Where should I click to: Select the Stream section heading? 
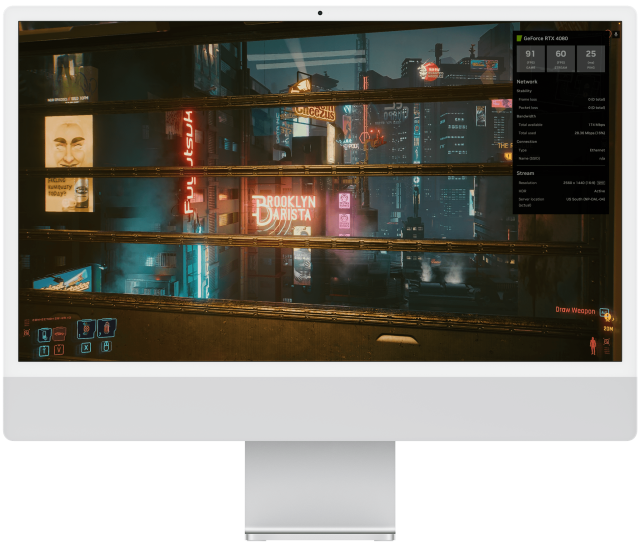(x=525, y=173)
